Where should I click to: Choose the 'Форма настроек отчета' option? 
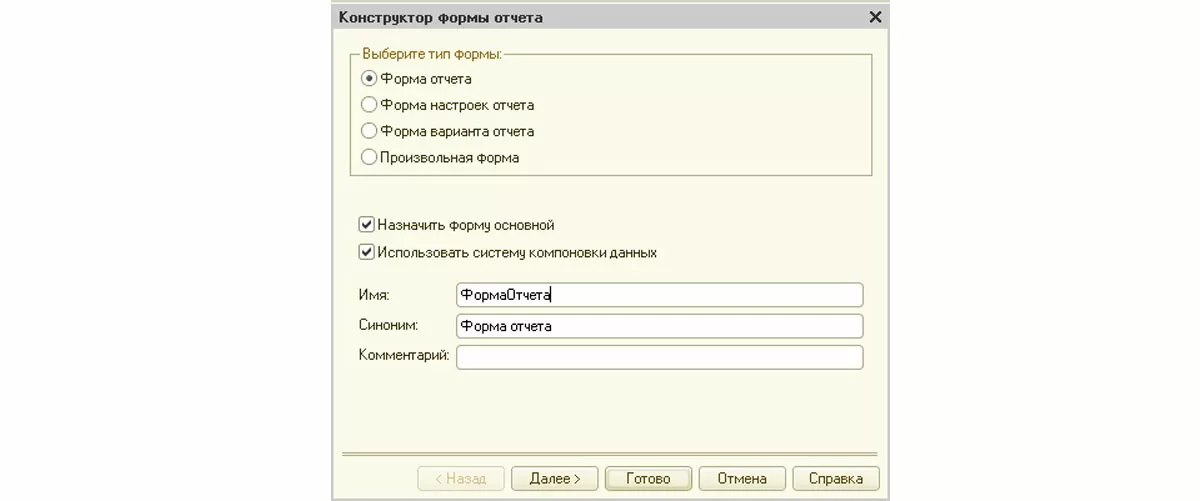click(369, 105)
